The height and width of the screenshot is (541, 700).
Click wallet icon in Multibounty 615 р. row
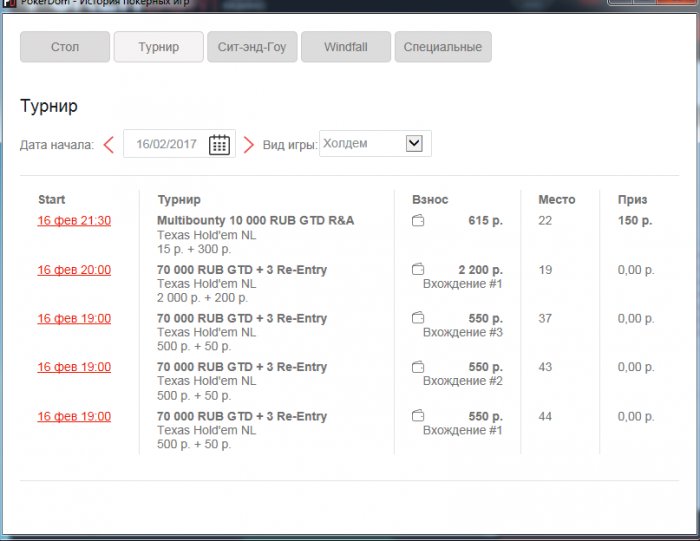coord(418,220)
